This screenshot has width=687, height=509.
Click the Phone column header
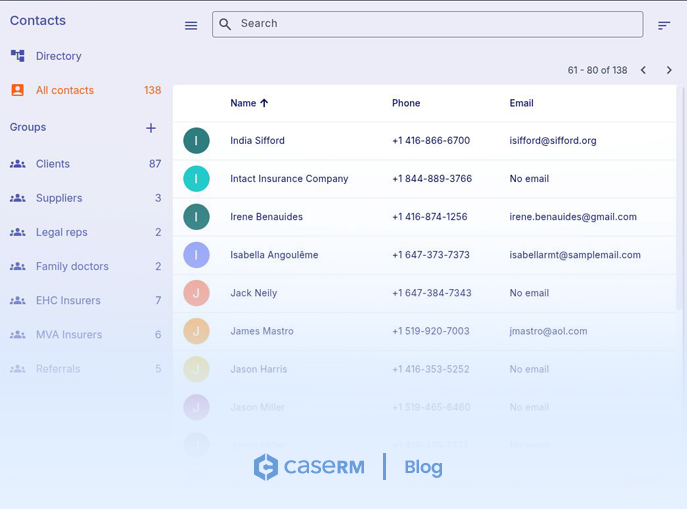point(406,103)
